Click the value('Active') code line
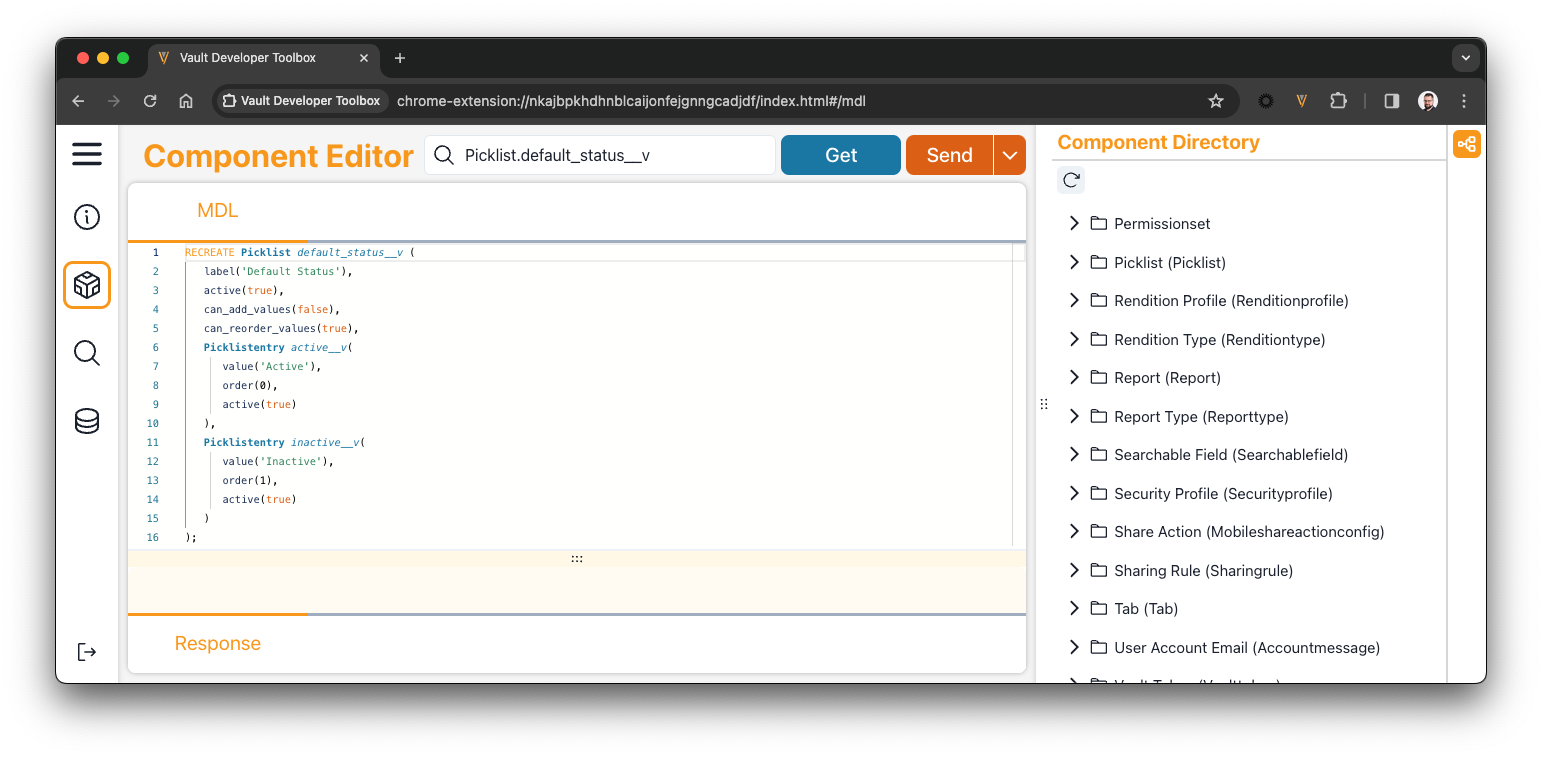The height and width of the screenshot is (757, 1542). click(x=272, y=366)
